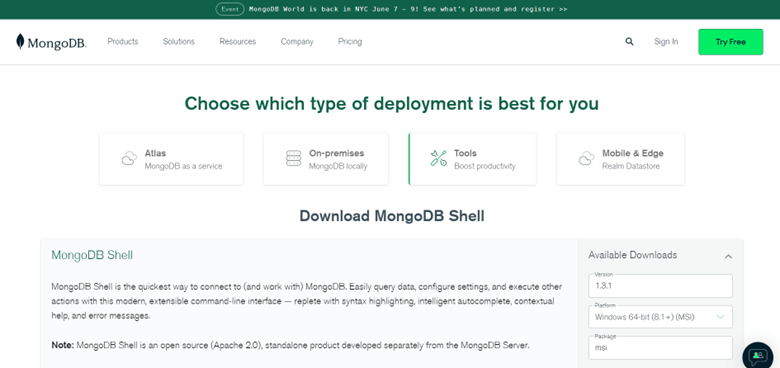Click the MongoDB Shell section heading

tap(92, 255)
